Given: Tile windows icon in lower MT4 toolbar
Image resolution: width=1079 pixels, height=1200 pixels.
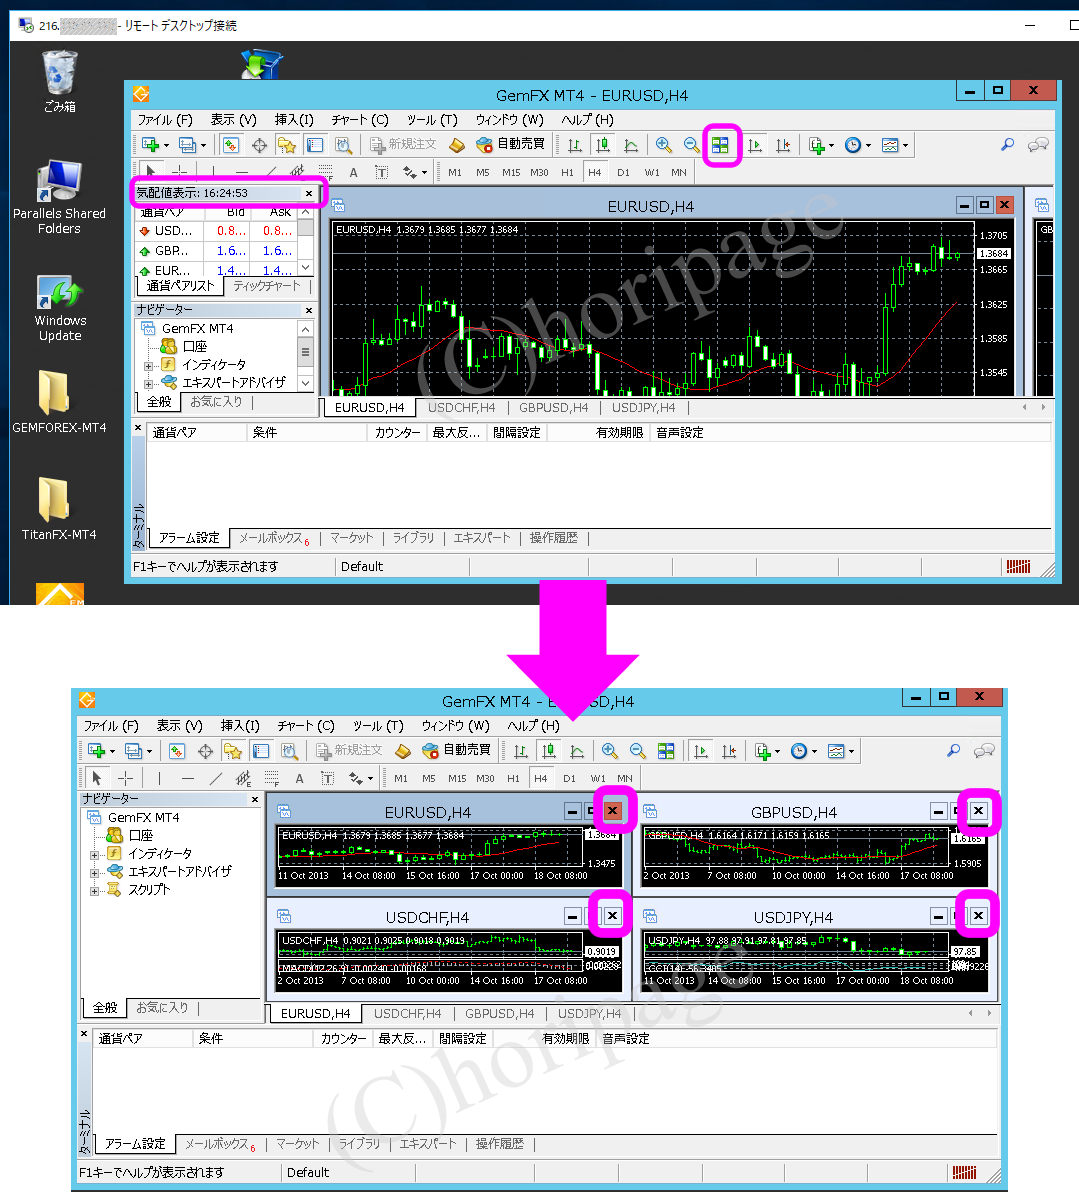Looking at the screenshot, I should tap(666, 751).
